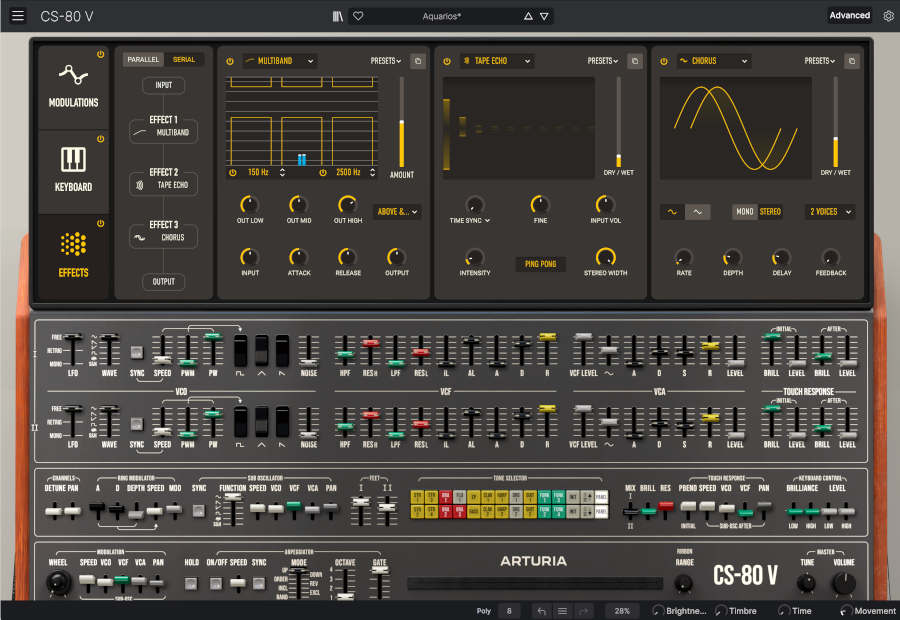
Task: Click the EFFECT 2 TAPE ECHO button
Action: pos(162,184)
